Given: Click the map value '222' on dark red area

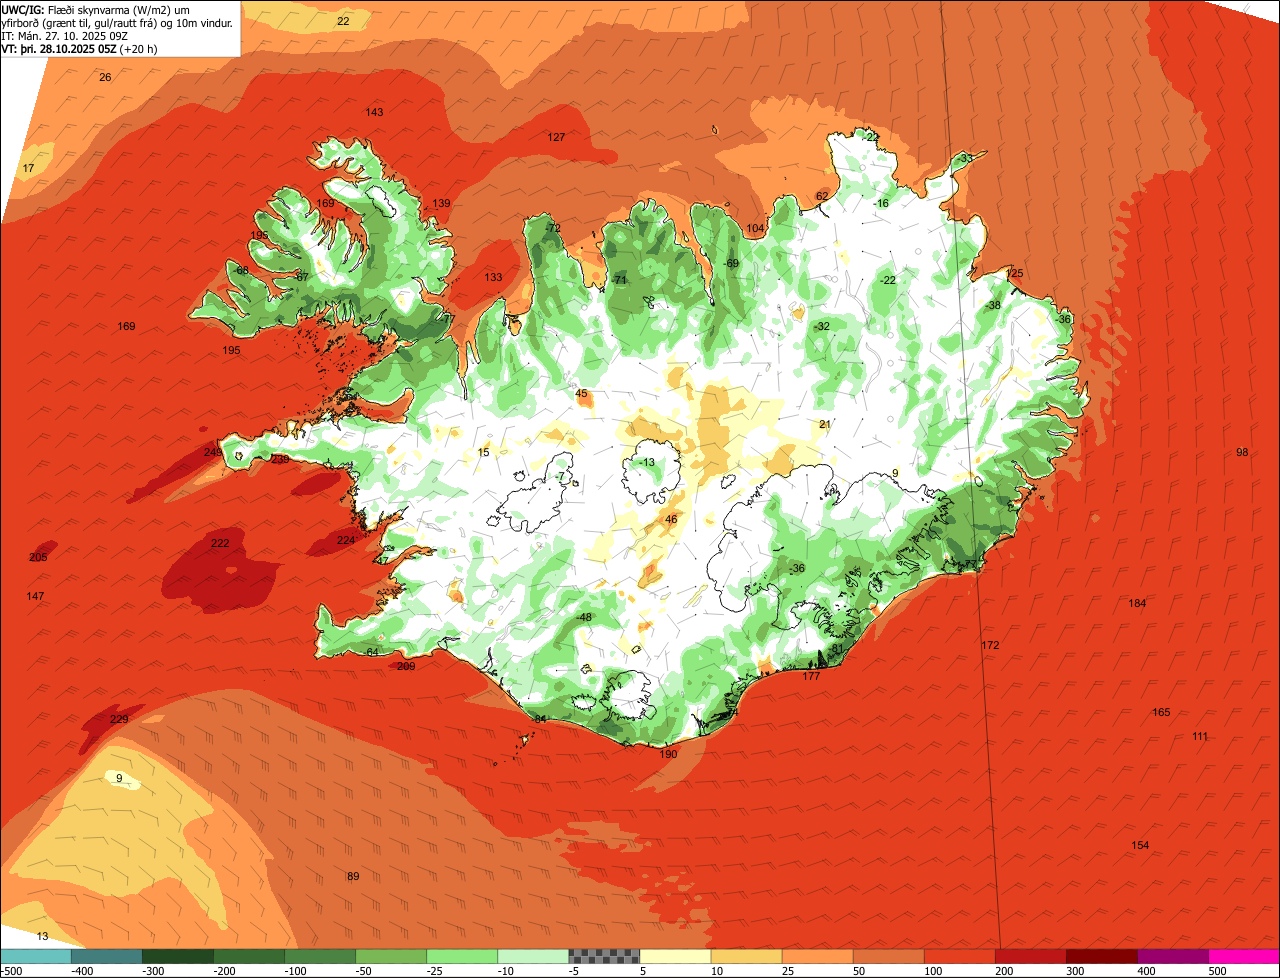Looking at the screenshot, I should tap(220, 543).
